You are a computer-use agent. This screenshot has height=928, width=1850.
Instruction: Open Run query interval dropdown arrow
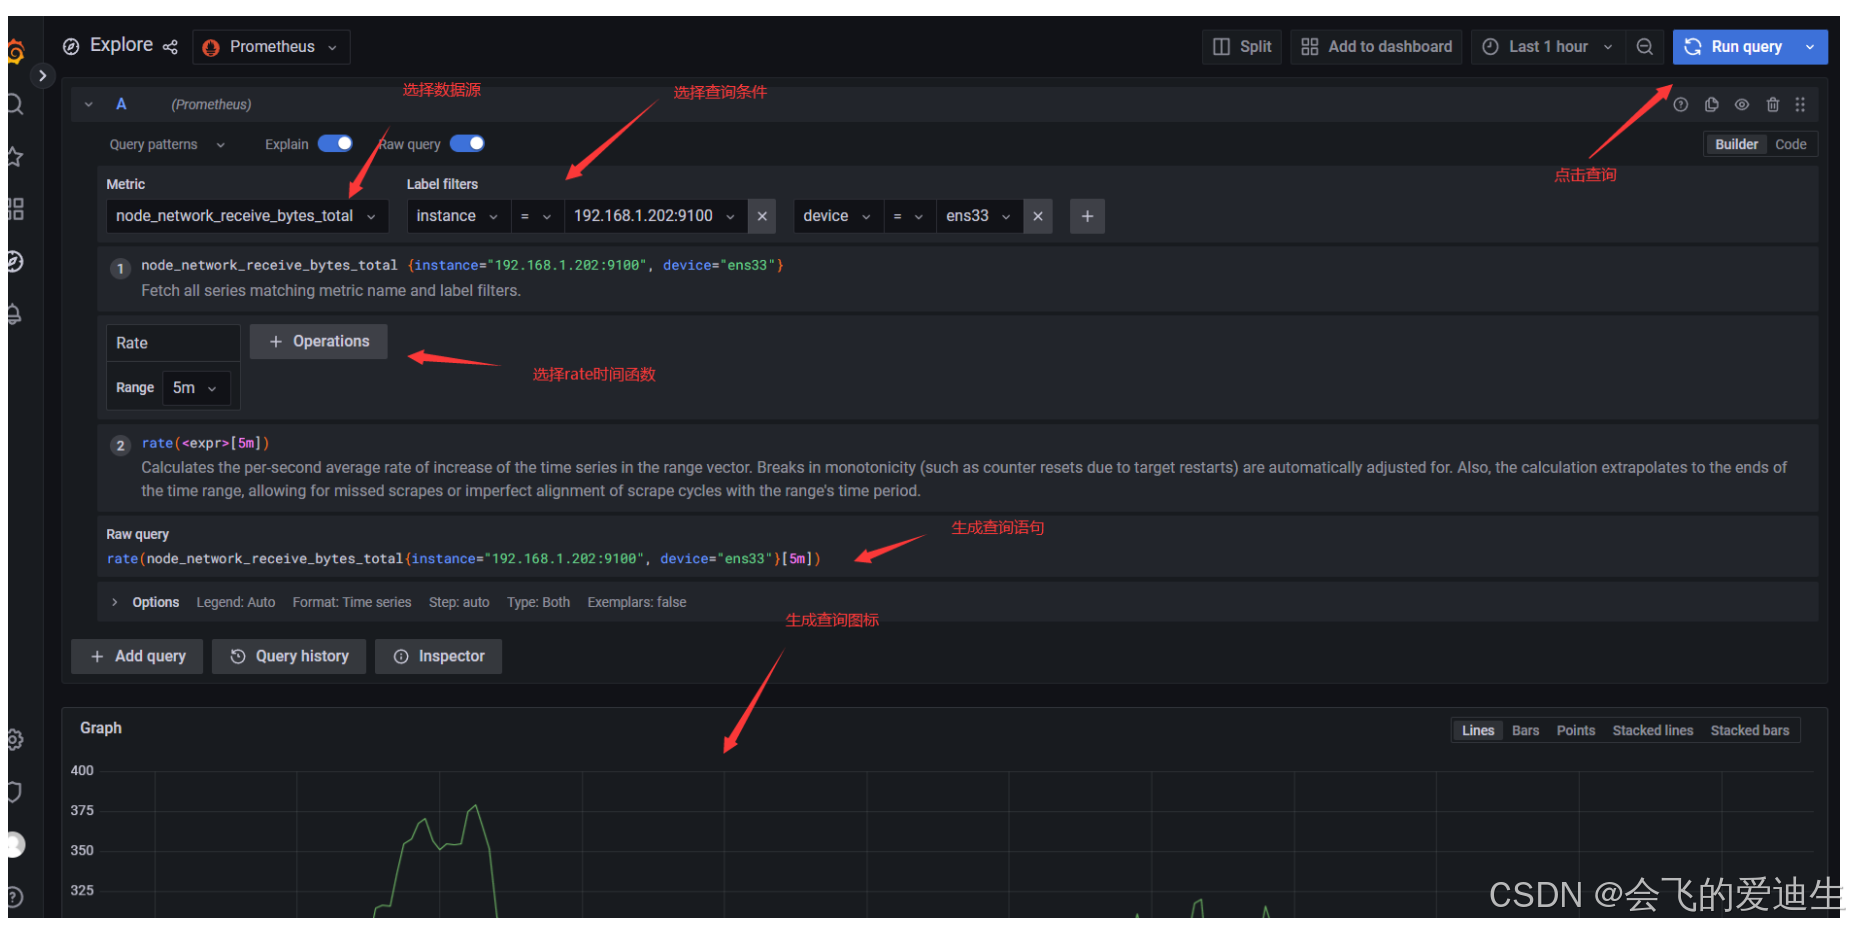click(x=1810, y=47)
